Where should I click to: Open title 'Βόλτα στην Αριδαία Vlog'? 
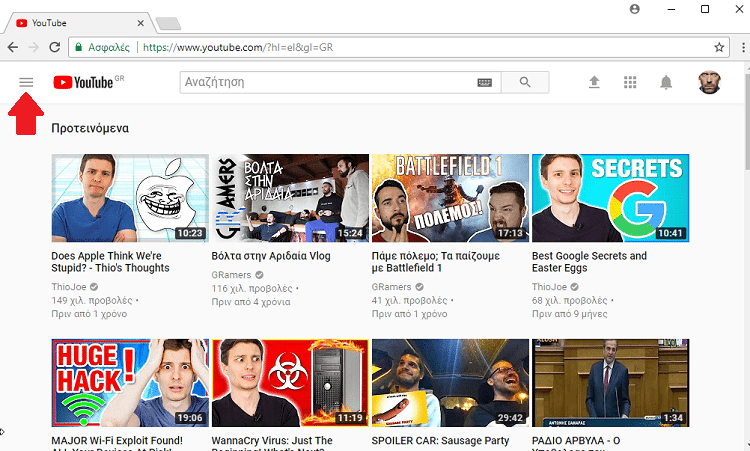271,256
